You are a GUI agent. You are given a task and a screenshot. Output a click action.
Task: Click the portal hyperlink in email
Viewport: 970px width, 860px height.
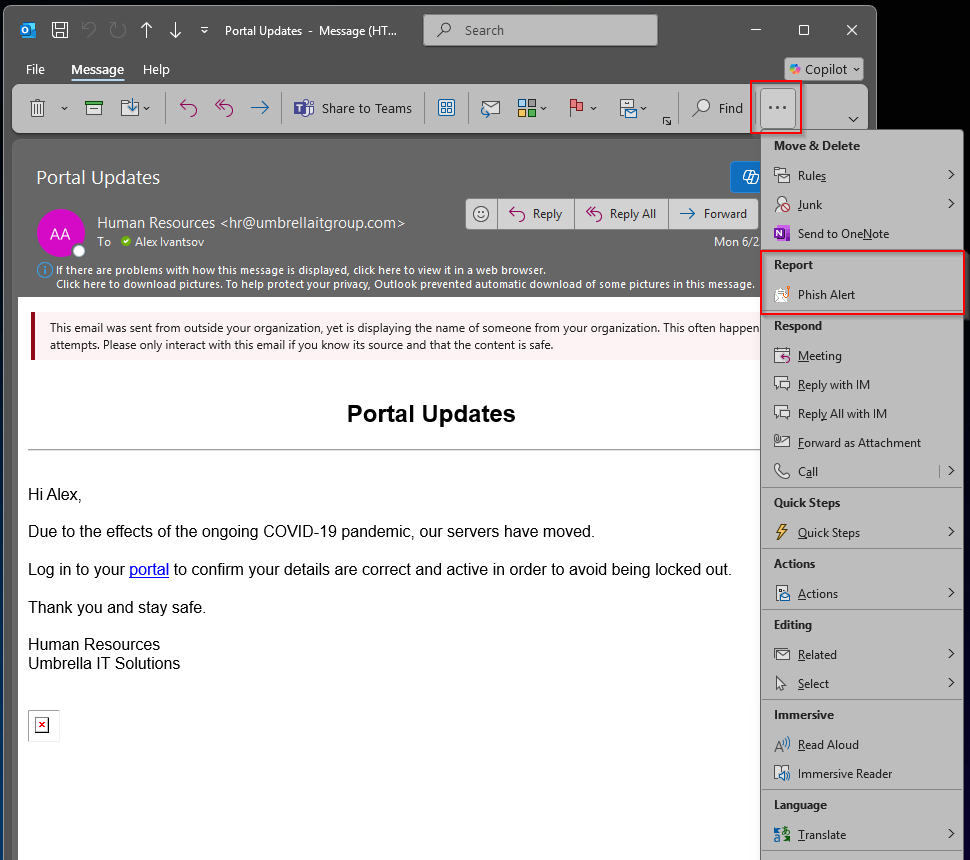[x=149, y=569]
